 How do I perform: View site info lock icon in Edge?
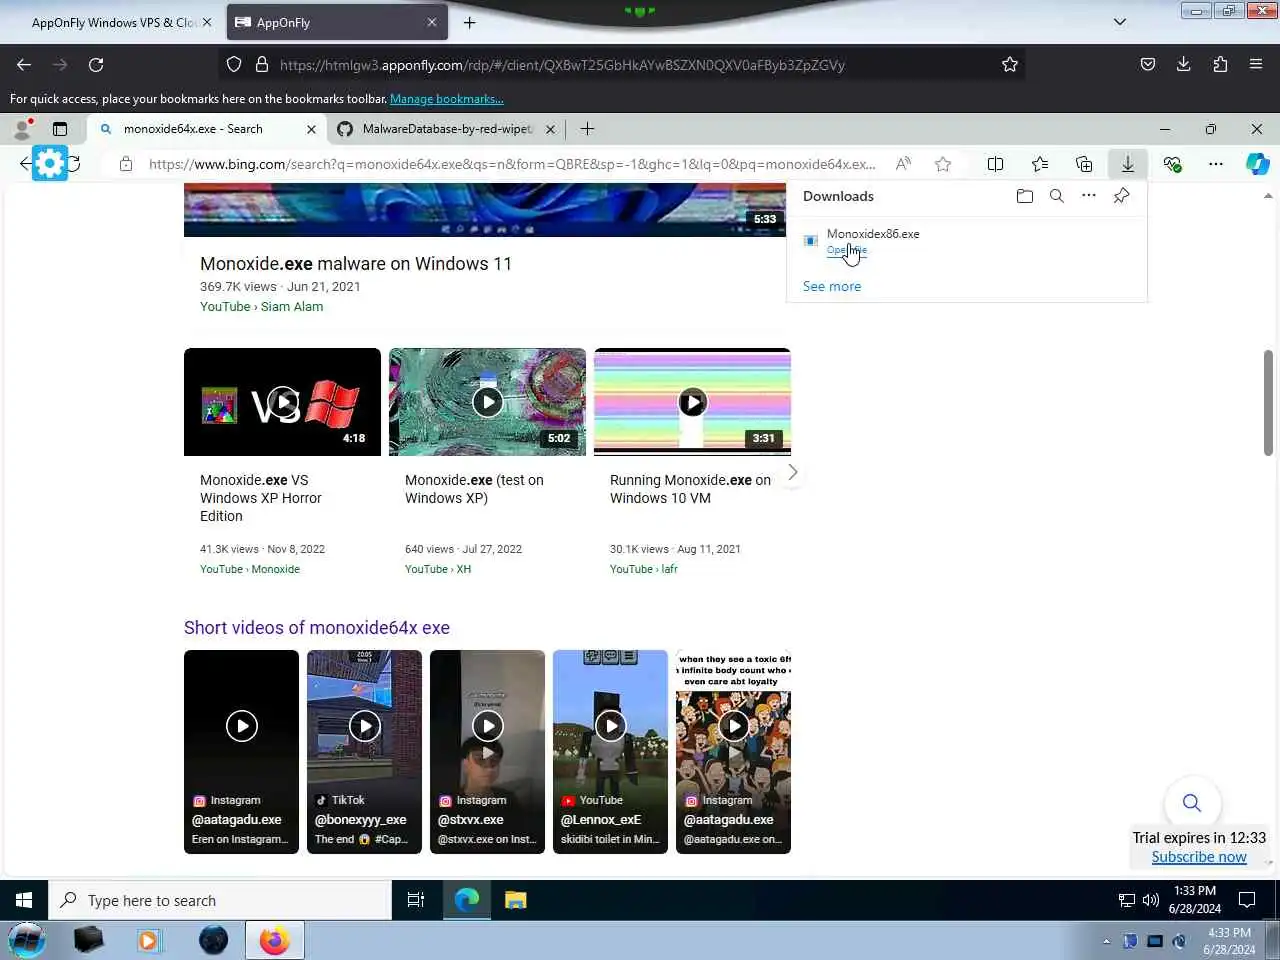(x=126, y=164)
